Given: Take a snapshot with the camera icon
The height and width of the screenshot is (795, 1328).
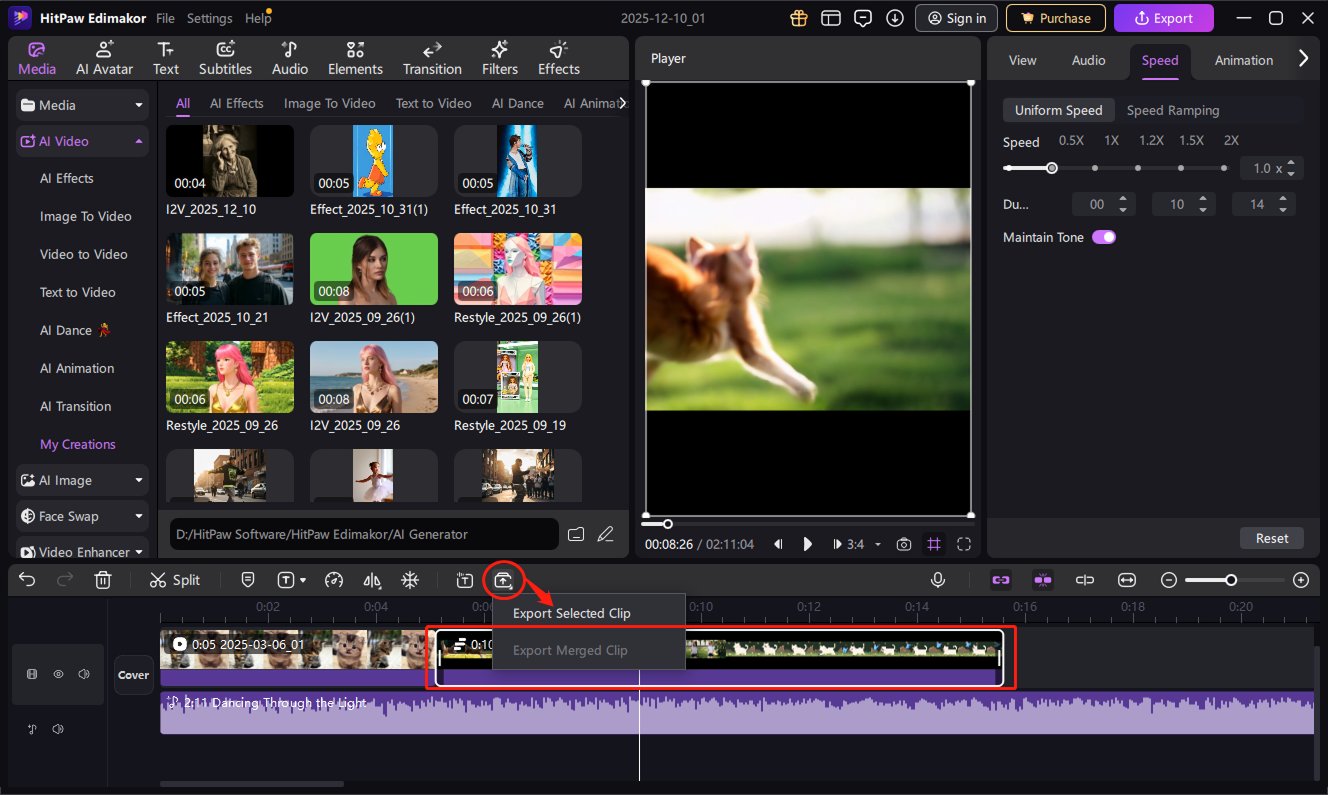Looking at the screenshot, I should pyautogui.click(x=904, y=544).
